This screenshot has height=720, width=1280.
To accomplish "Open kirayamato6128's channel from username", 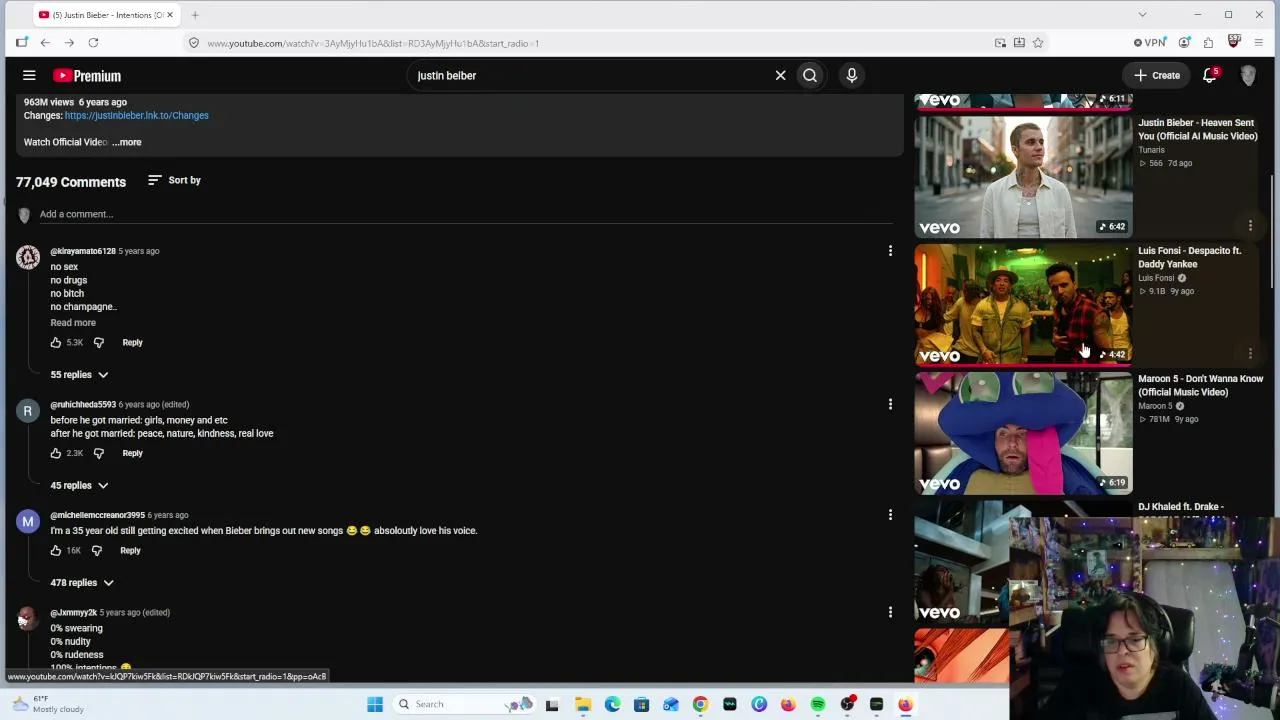I will pyautogui.click(x=83, y=251).
